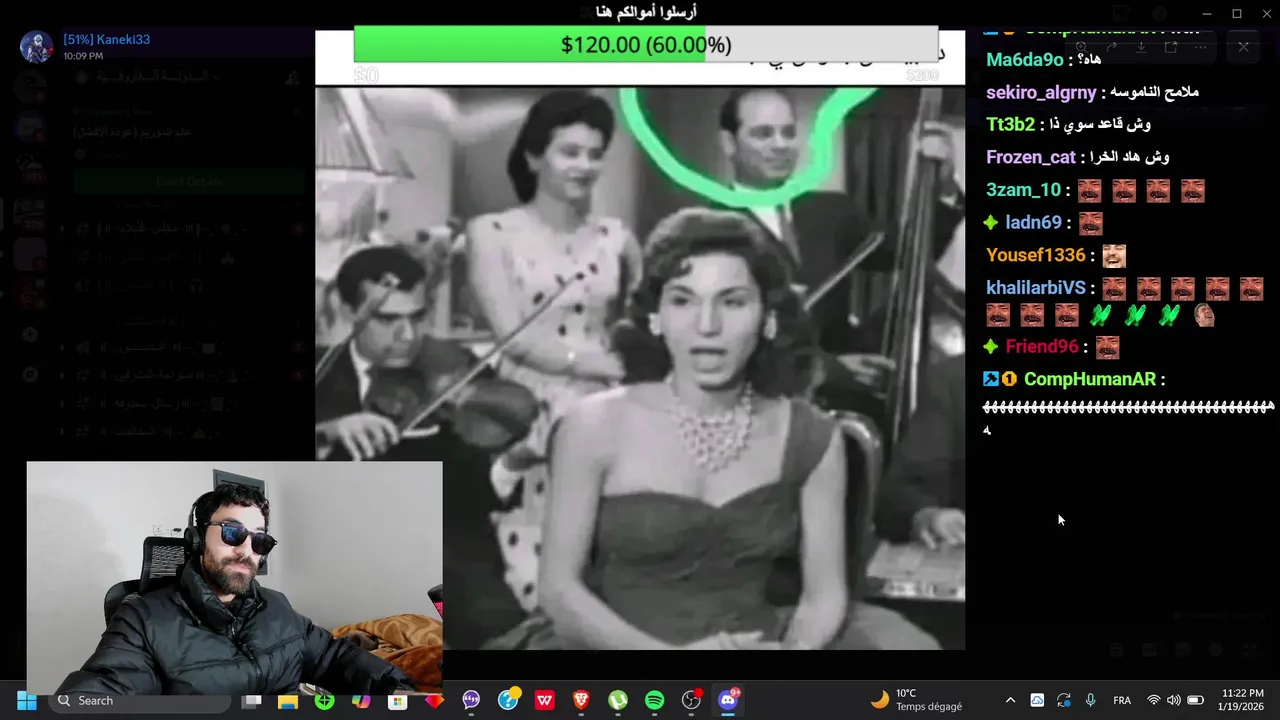Click the sync status tray icon

[1063, 701]
